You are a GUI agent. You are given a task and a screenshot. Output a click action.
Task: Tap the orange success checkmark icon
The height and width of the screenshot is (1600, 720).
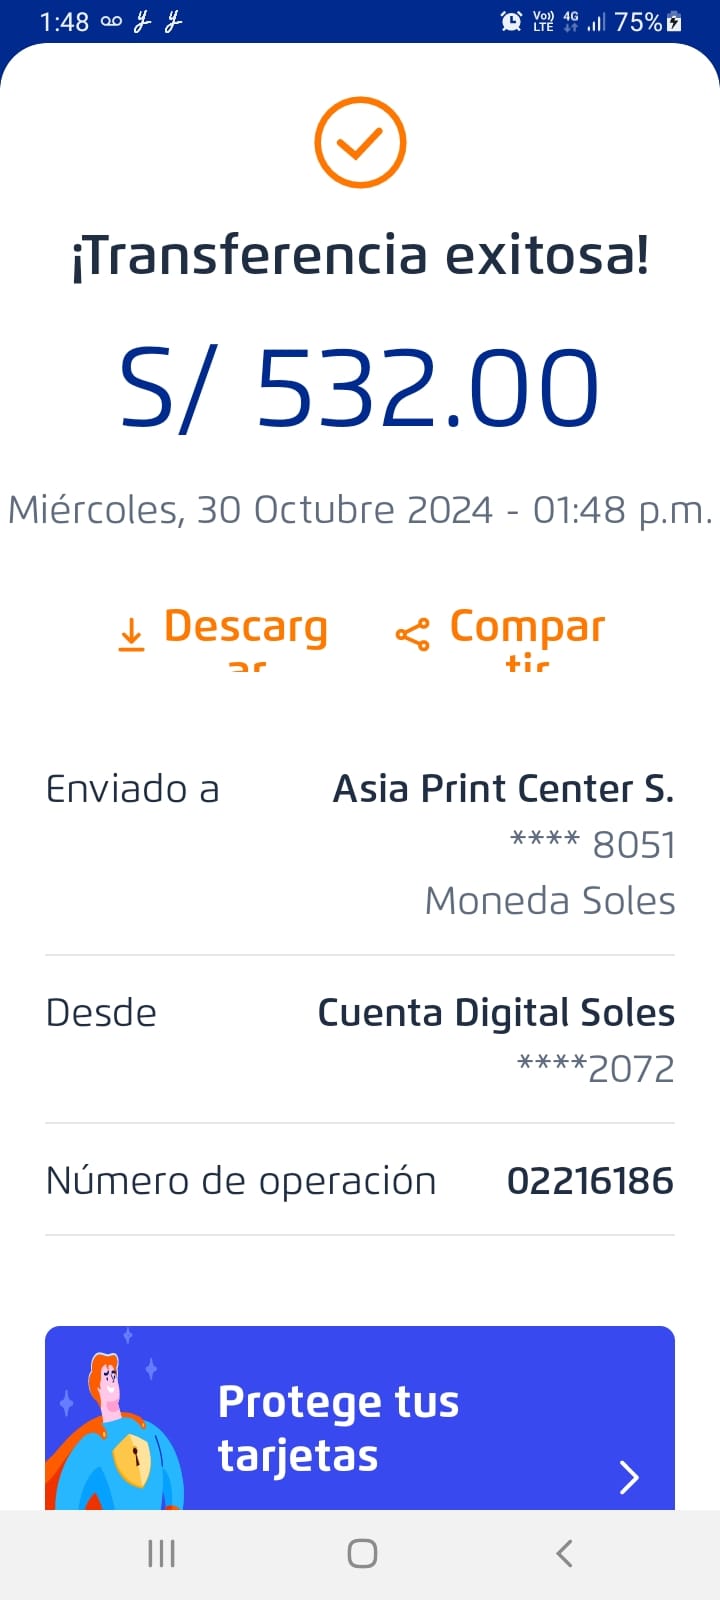pyautogui.click(x=360, y=143)
